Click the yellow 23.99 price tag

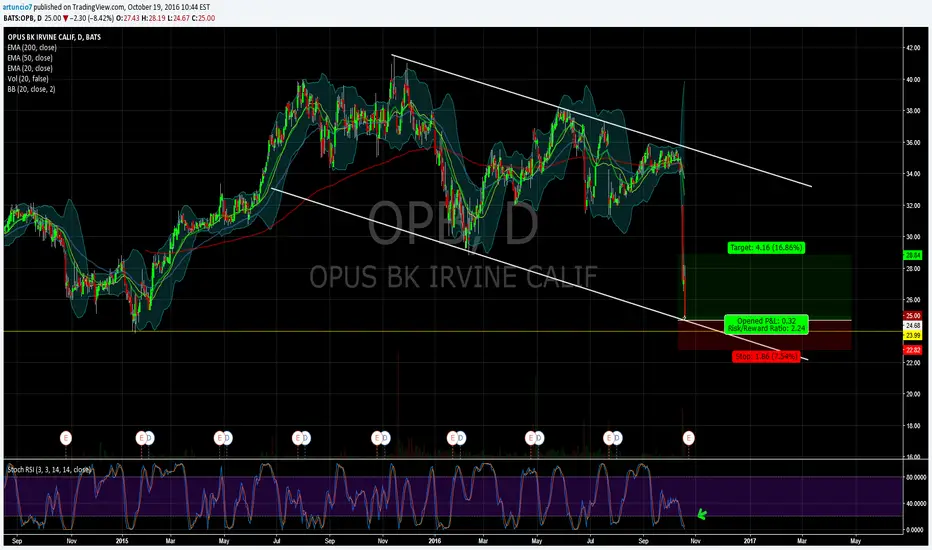click(x=913, y=336)
